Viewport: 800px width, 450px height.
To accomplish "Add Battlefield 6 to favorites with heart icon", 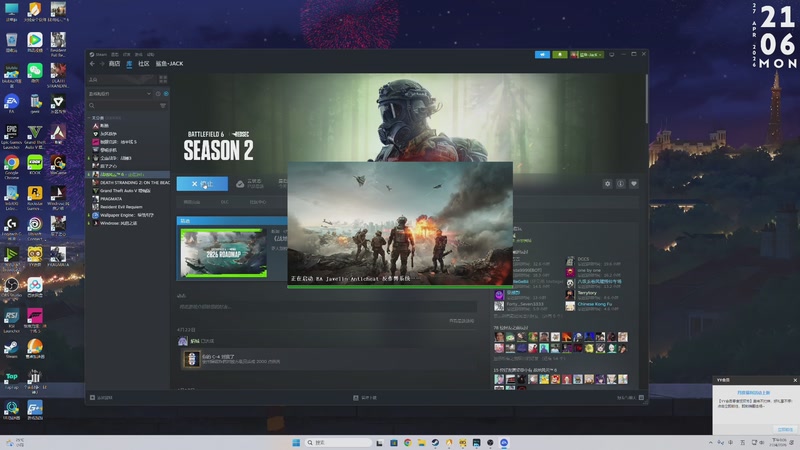I will point(634,184).
